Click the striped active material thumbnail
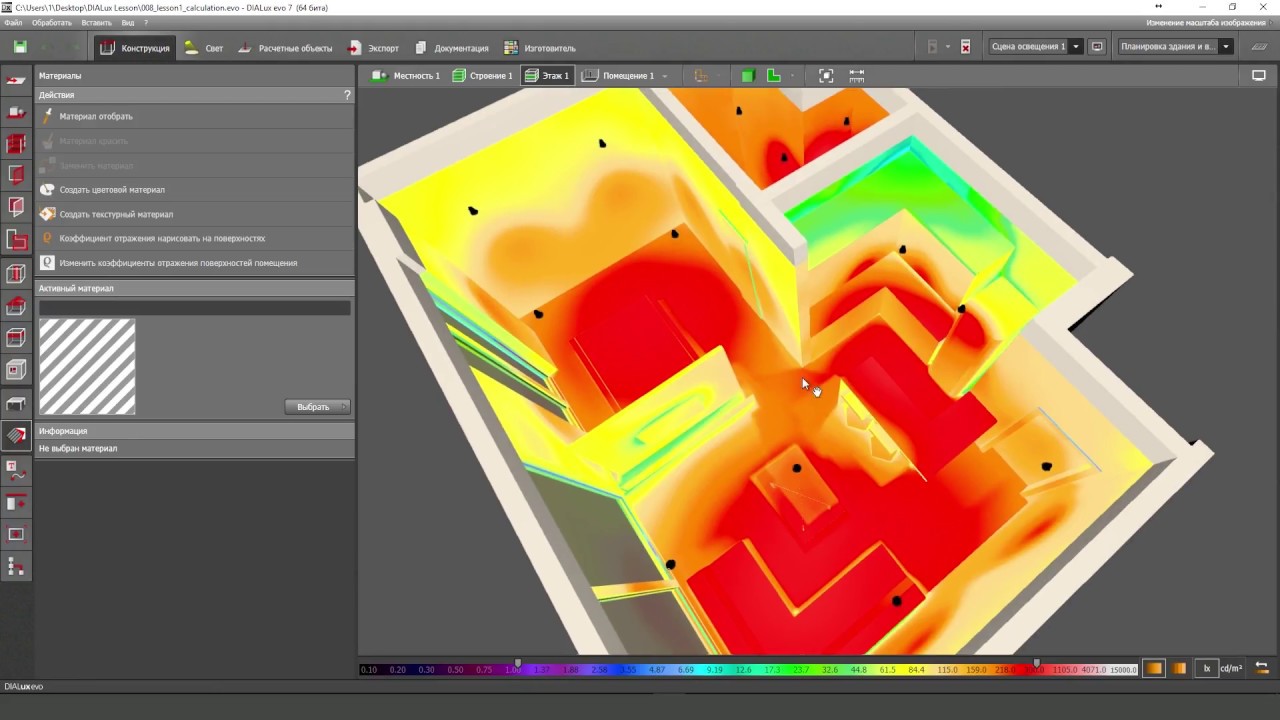1280x720 pixels. [x=87, y=366]
